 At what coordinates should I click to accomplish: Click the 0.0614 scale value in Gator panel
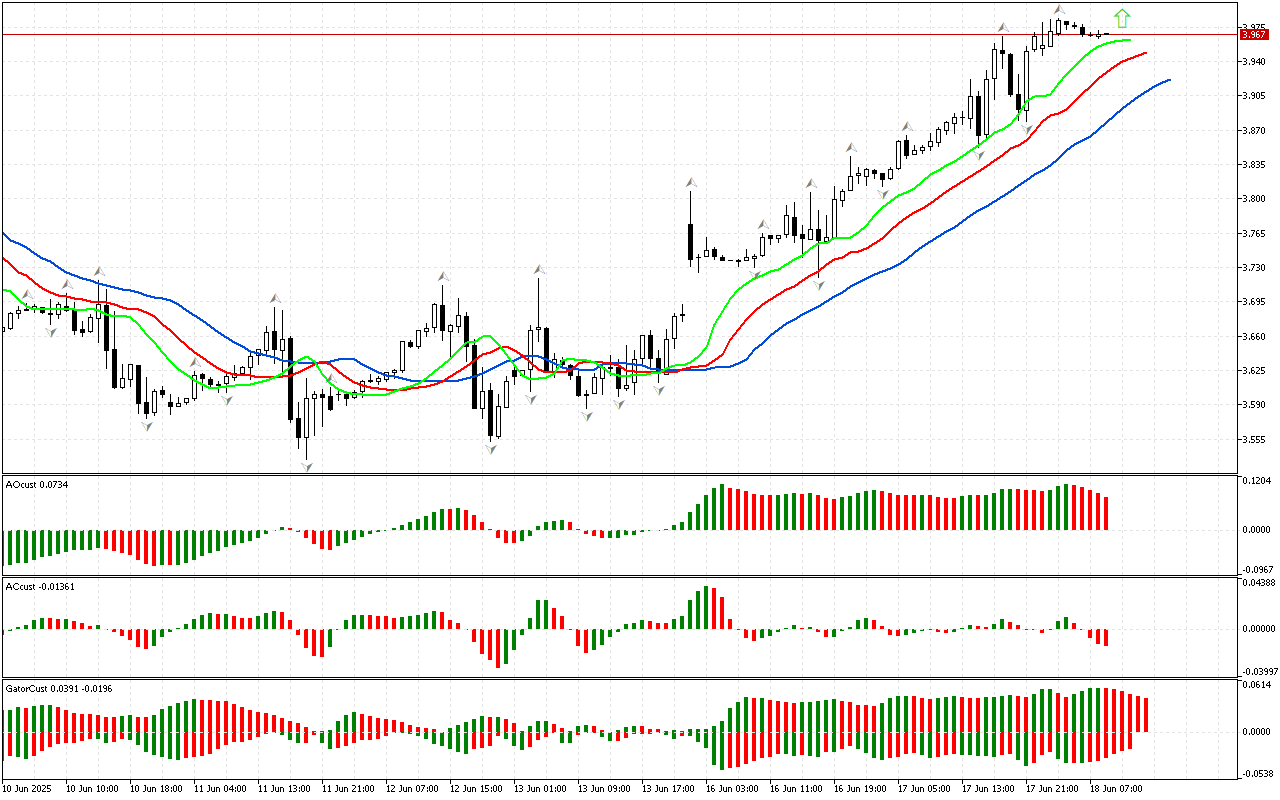(1256, 685)
